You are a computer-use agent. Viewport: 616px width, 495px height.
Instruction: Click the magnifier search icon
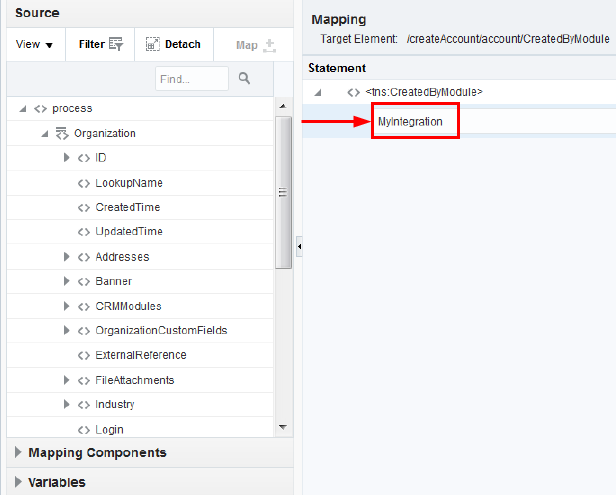coord(244,78)
